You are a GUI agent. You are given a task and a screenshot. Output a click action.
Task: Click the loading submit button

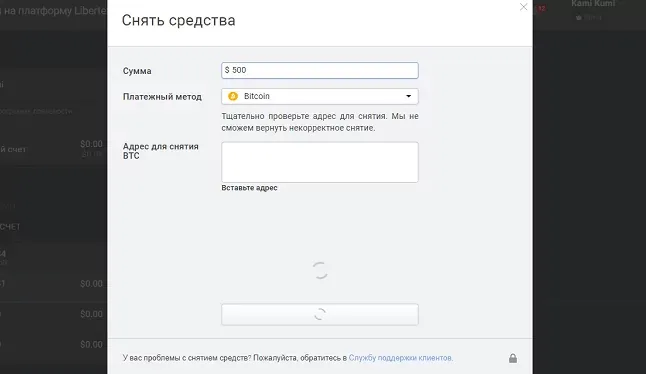point(320,314)
